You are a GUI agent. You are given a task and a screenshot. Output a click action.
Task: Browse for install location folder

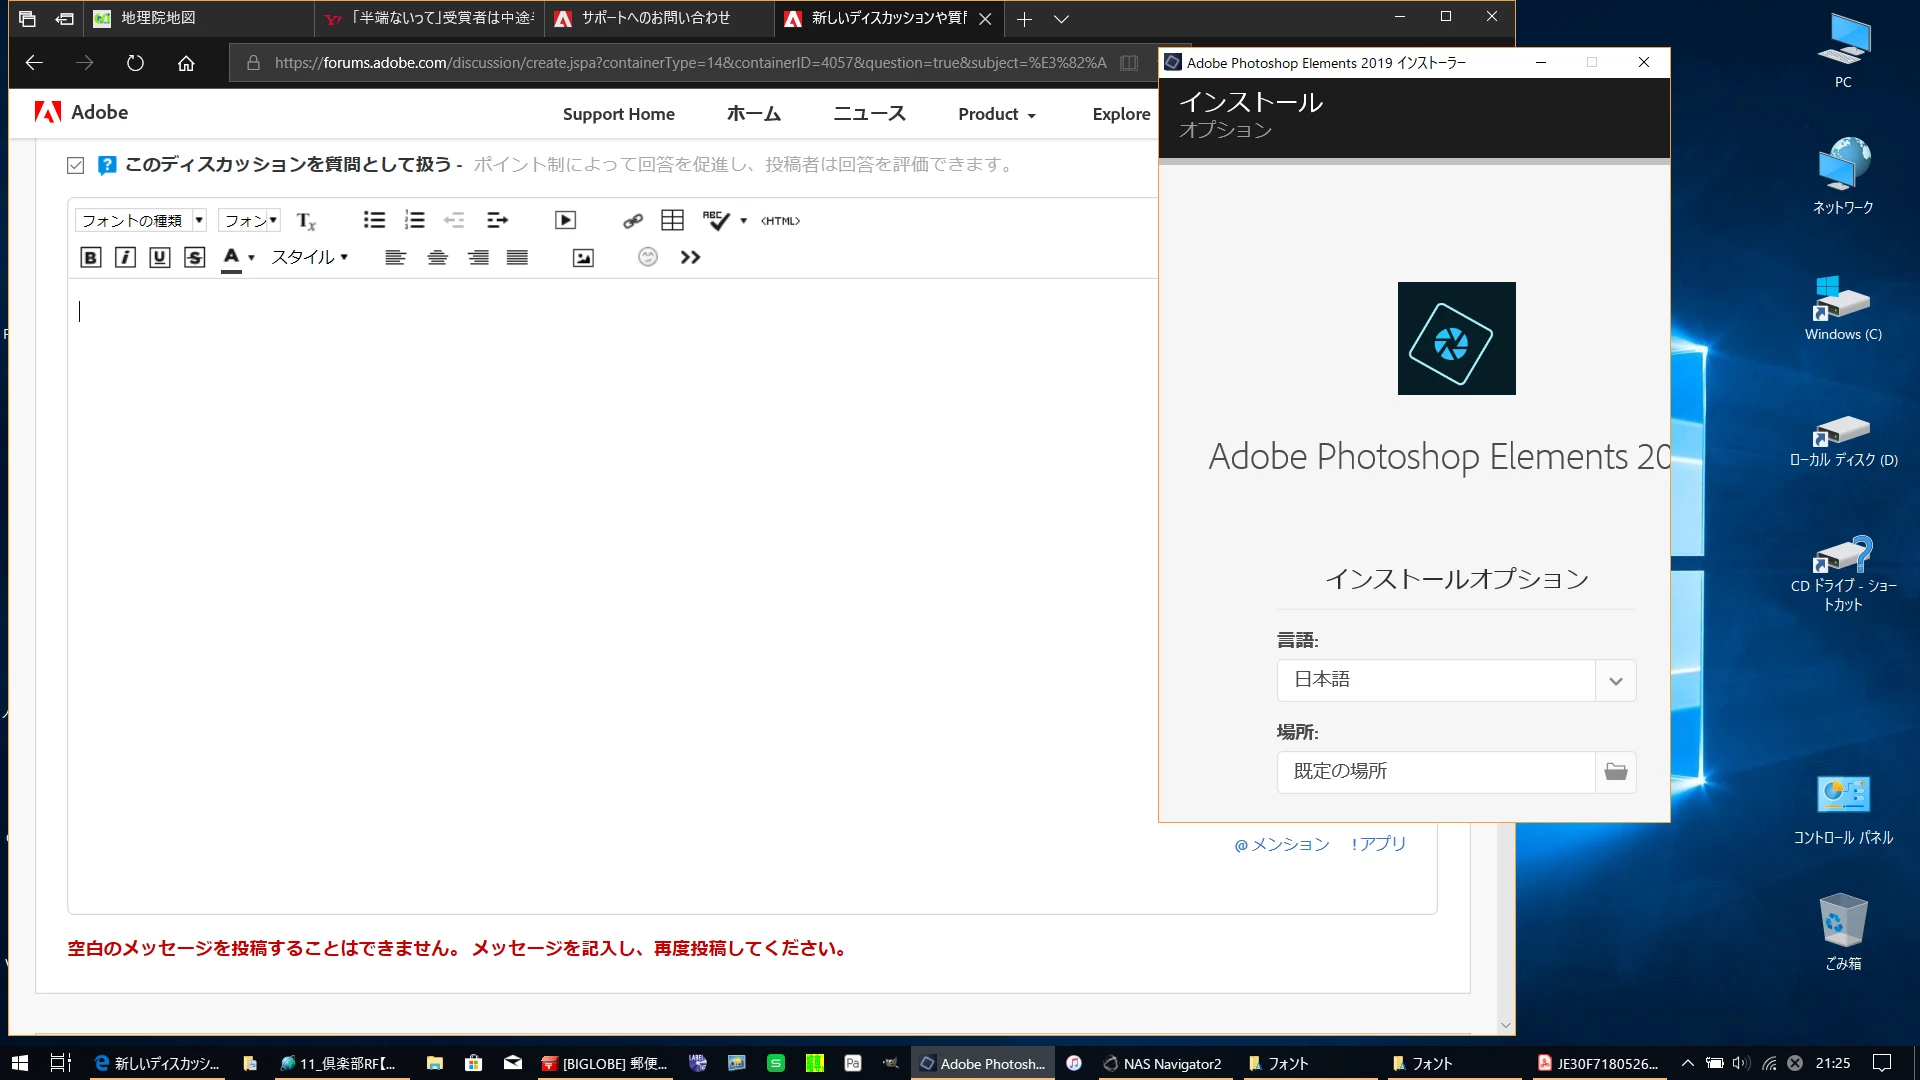click(1615, 771)
